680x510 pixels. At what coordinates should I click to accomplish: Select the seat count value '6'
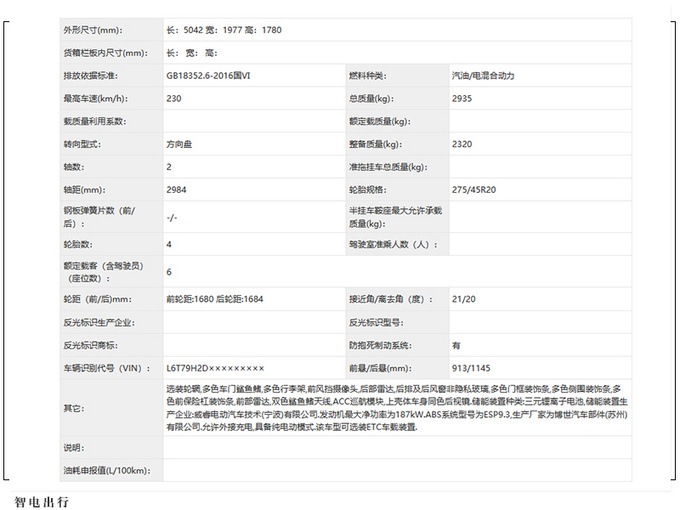169,272
